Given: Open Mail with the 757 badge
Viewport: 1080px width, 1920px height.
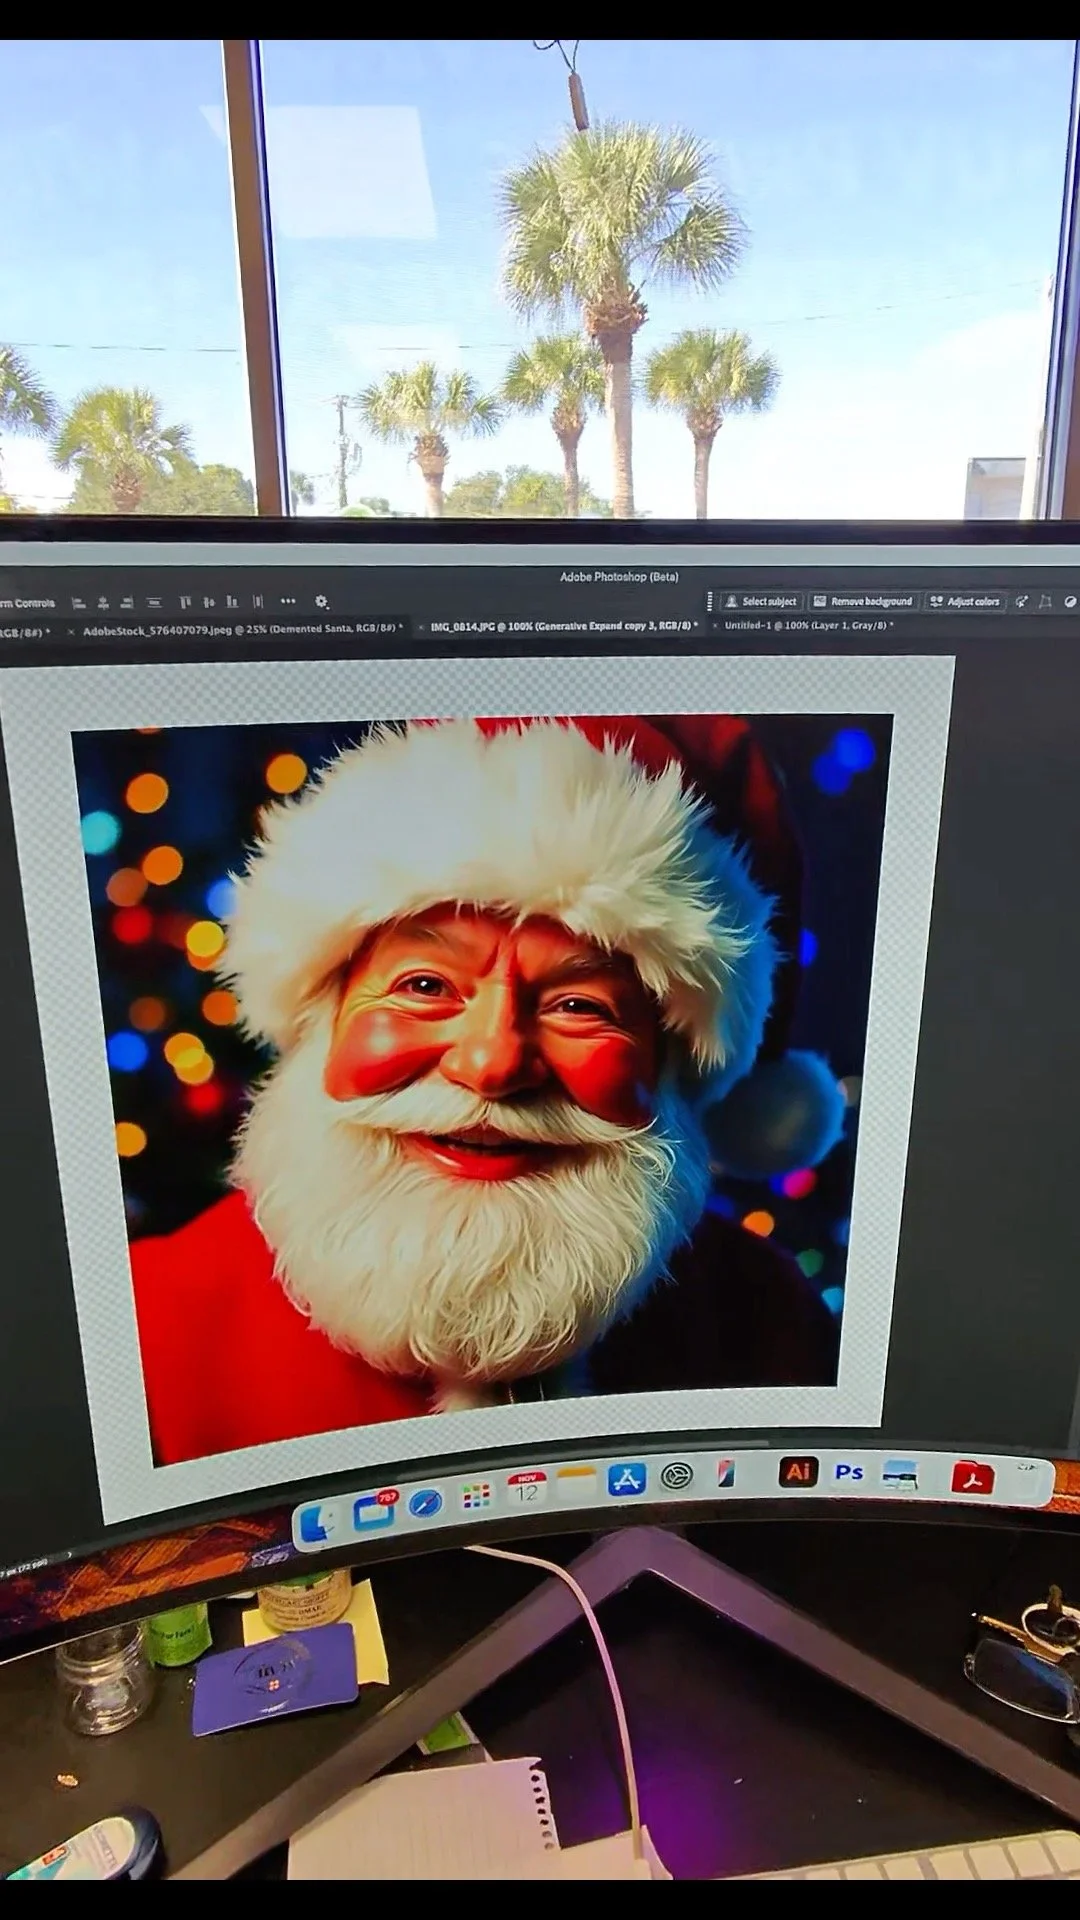Looking at the screenshot, I should (x=375, y=1512).
